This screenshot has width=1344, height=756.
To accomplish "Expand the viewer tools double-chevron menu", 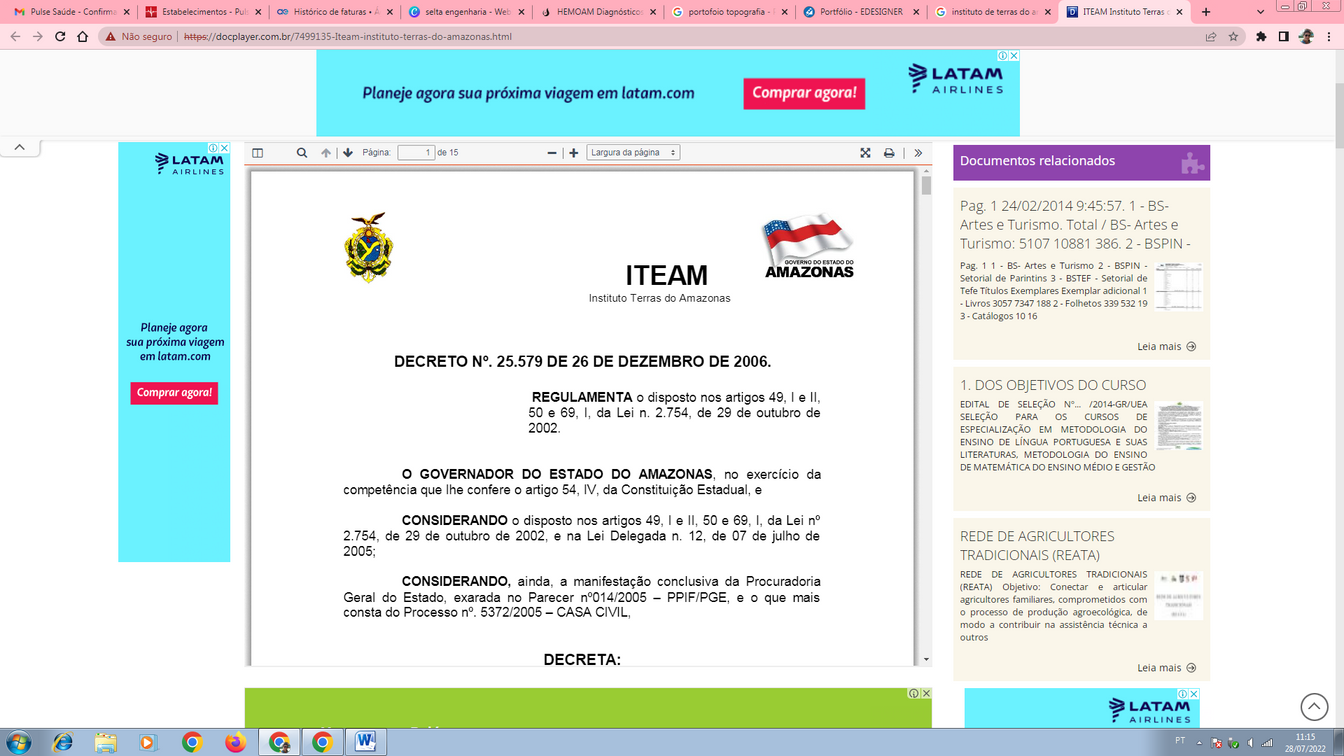I will point(918,153).
